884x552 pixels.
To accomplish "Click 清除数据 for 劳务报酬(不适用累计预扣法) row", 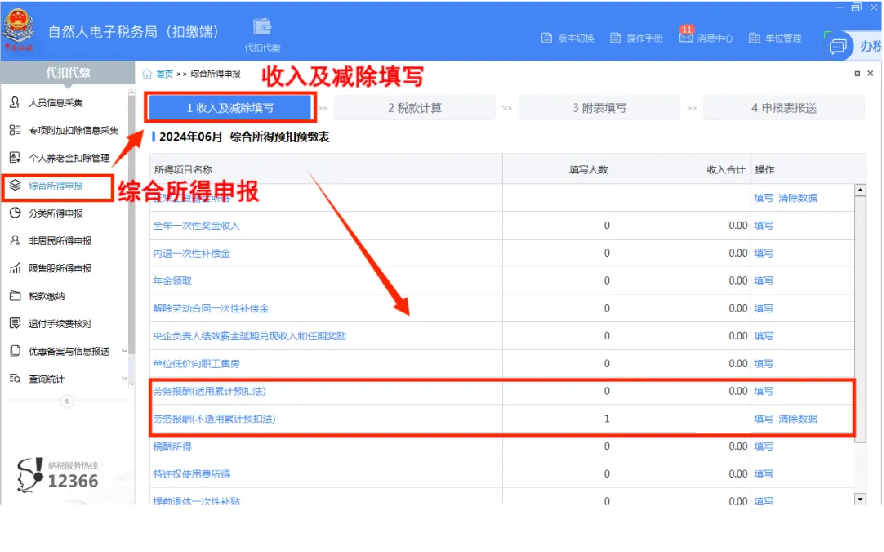I will coord(798,418).
